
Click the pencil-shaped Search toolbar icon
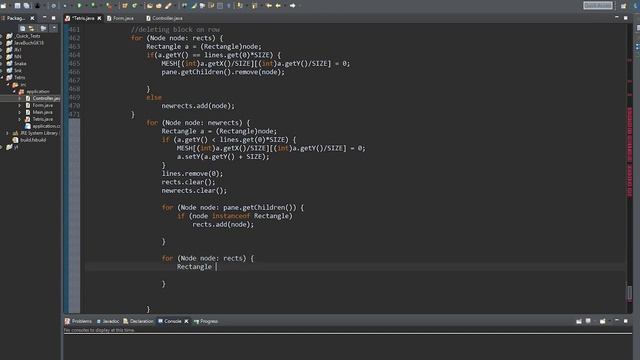(168, 6)
